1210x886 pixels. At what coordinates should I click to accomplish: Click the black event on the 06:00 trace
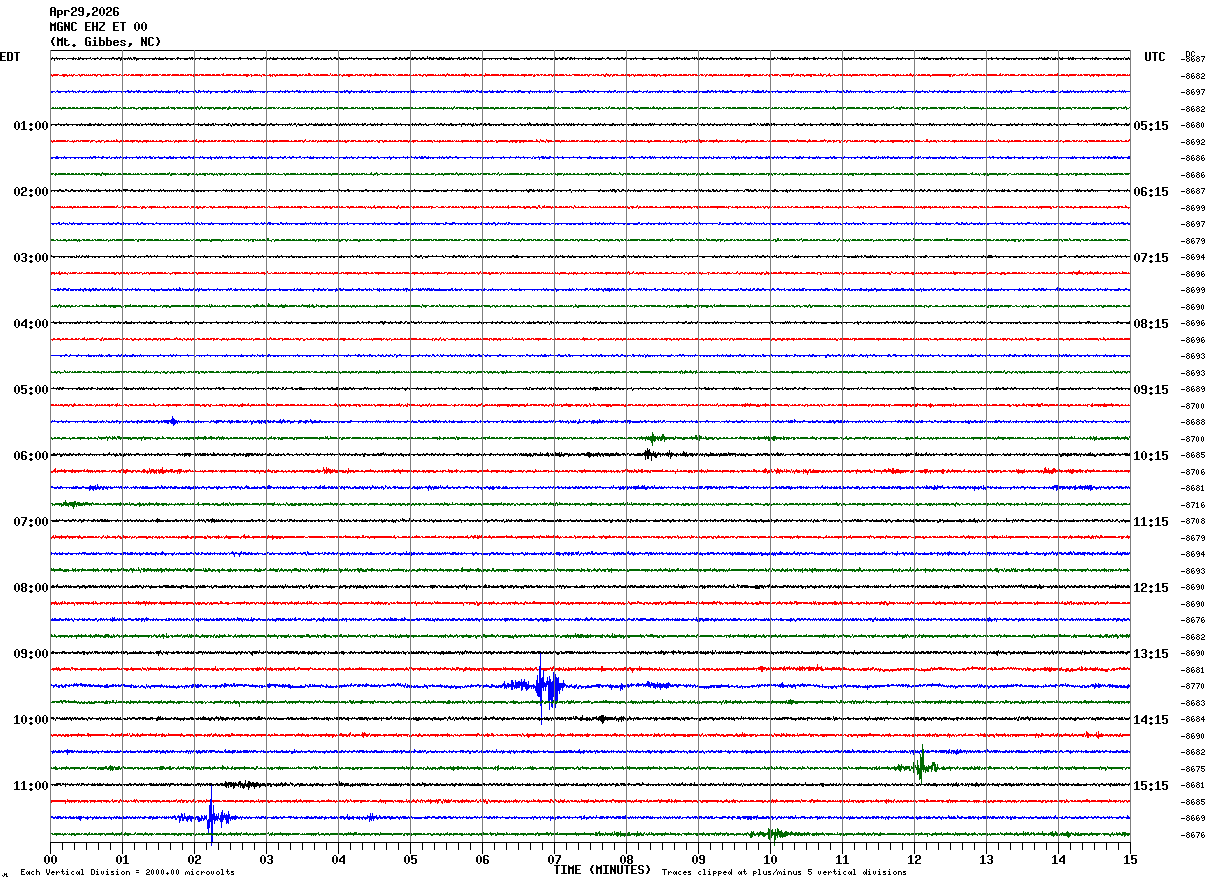coord(650,454)
